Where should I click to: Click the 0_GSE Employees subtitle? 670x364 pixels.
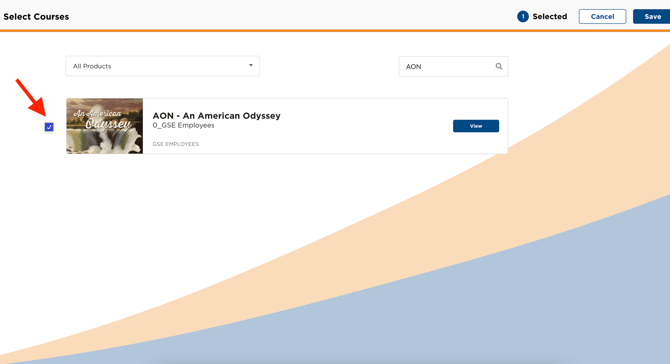[x=183, y=126]
